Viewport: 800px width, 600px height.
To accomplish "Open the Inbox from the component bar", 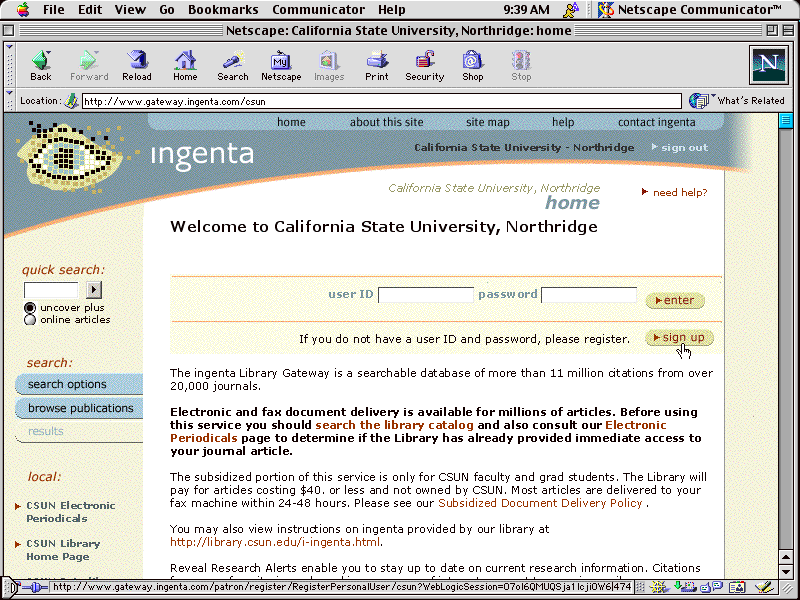I will [x=684, y=587].
